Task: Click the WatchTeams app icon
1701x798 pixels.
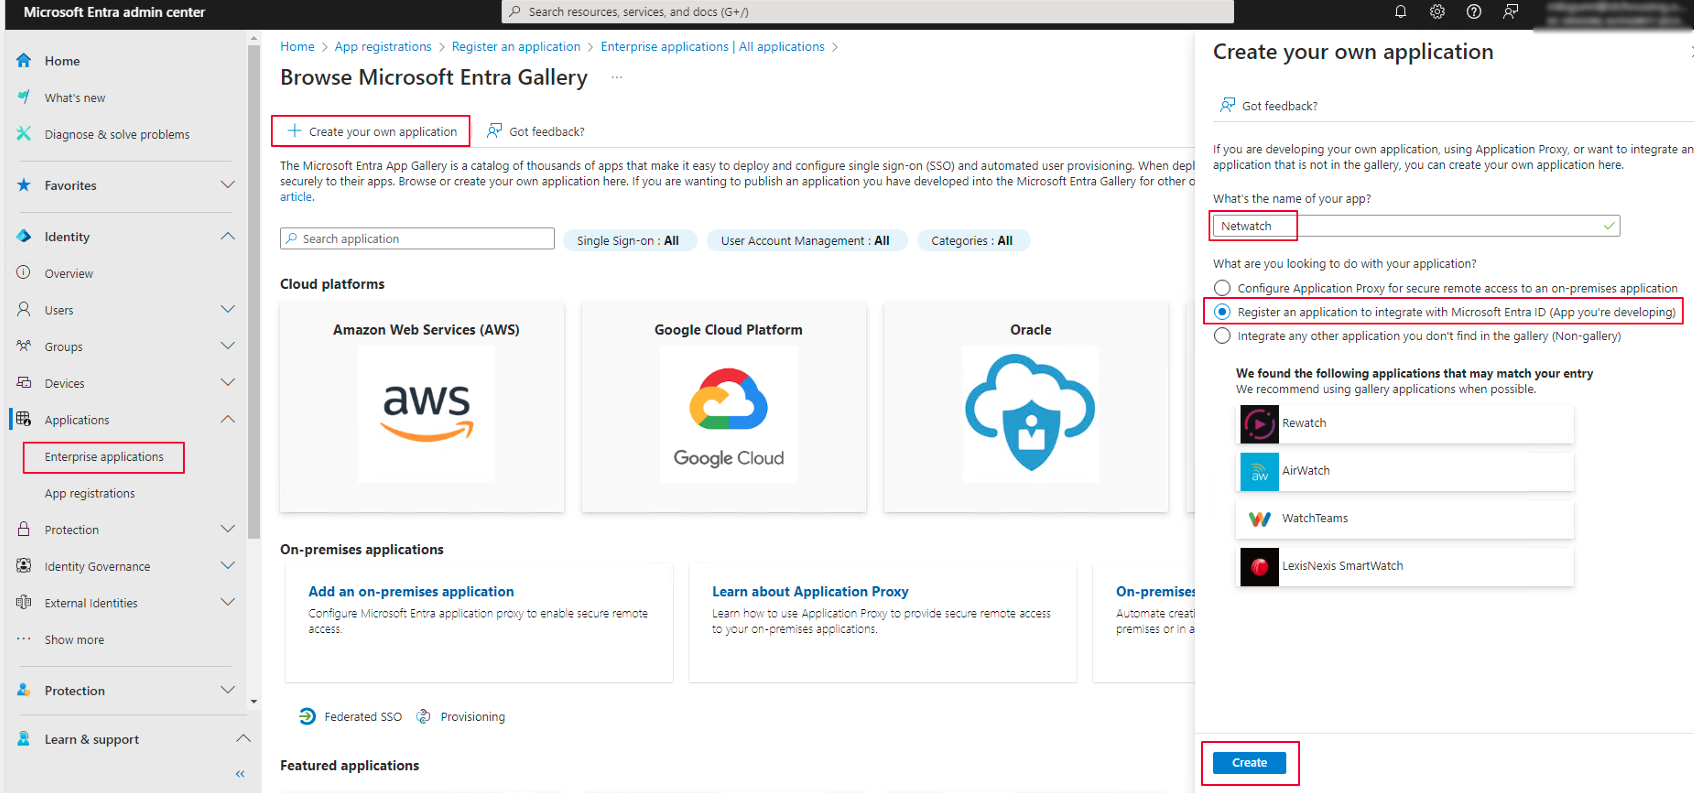Action: tap(1259, 519)
